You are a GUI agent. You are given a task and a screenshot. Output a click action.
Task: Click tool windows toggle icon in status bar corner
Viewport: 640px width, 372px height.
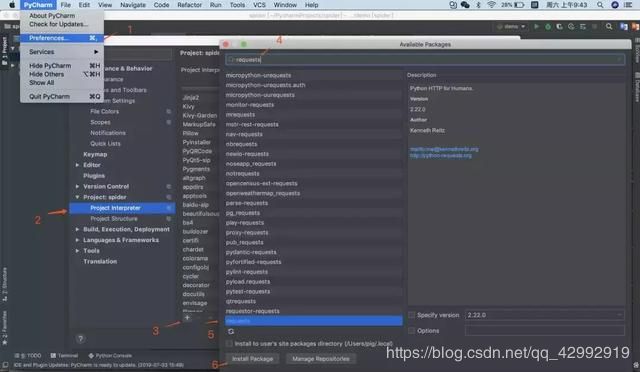[5, 365]
